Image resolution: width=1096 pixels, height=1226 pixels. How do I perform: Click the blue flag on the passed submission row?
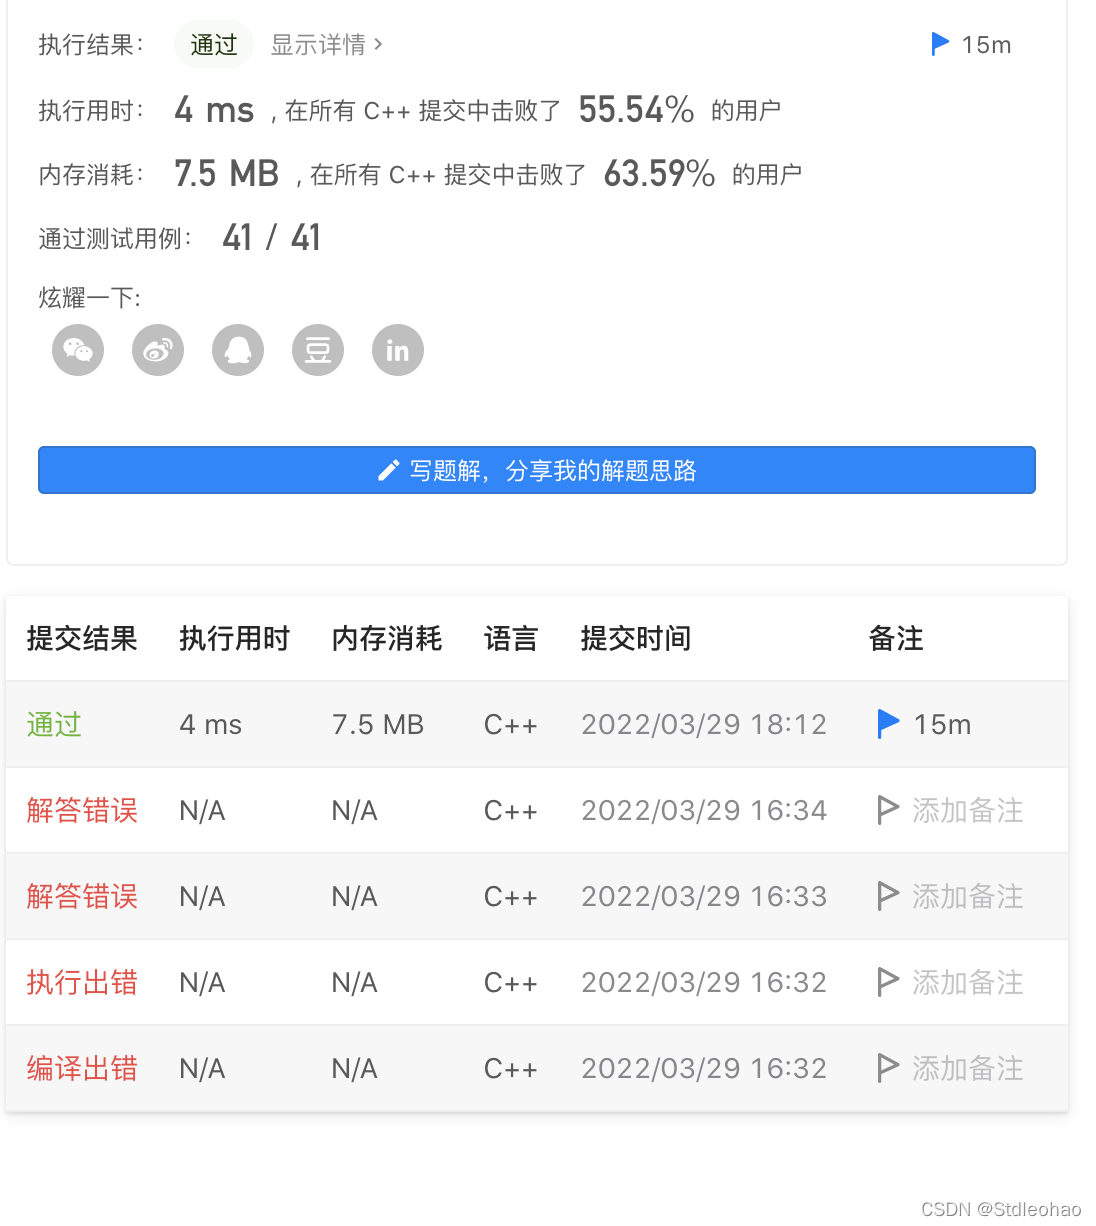(887, 724)
